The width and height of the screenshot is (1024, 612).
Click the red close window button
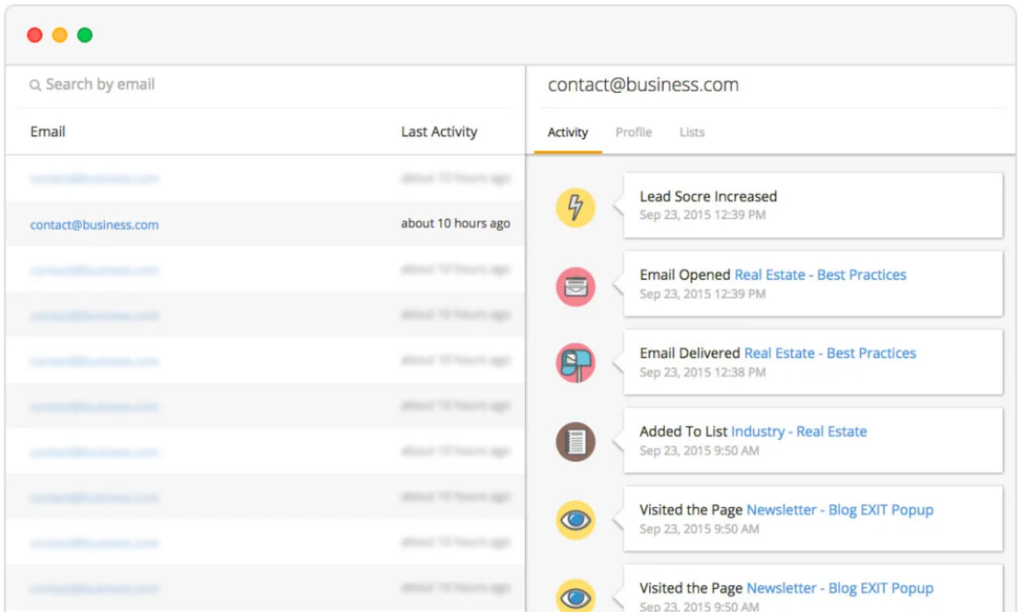coord(35,35)
